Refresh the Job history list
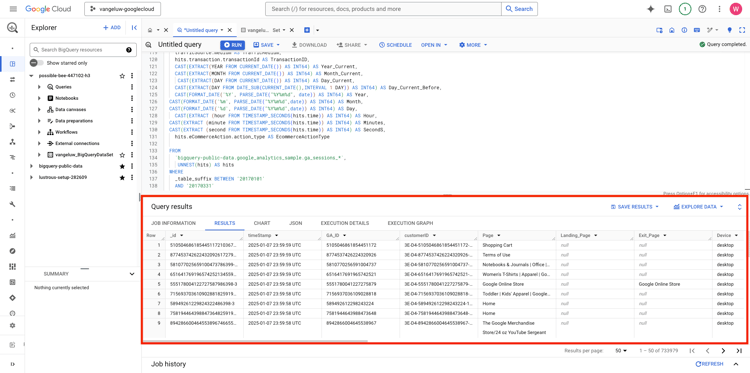The height and width of the screenshot is (373, 750). [x=709, y=364]
